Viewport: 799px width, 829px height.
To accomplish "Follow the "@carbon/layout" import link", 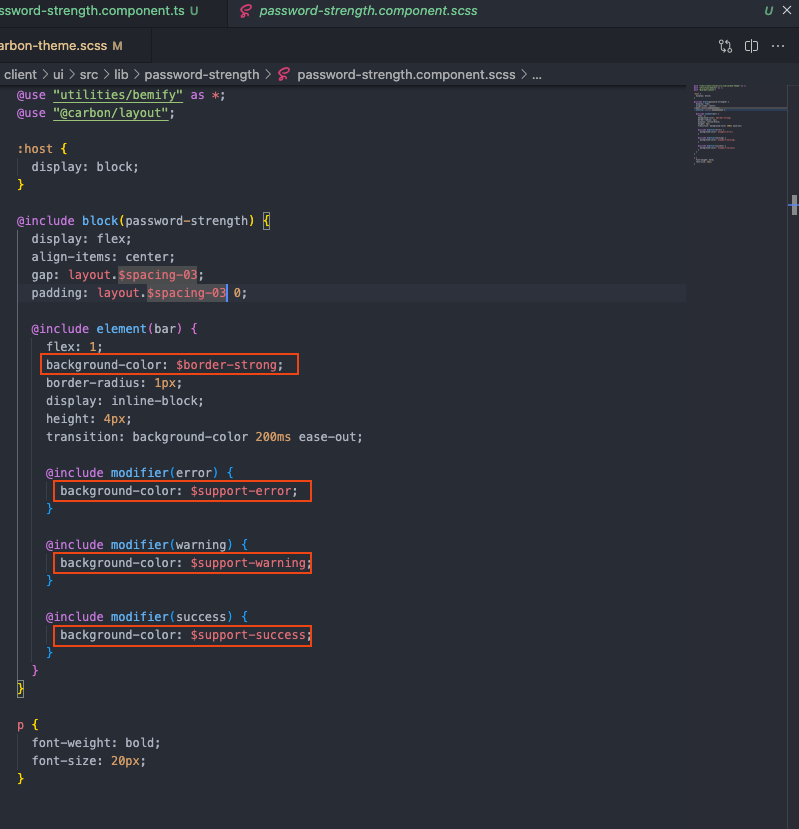I will click(x=111, y=113).
